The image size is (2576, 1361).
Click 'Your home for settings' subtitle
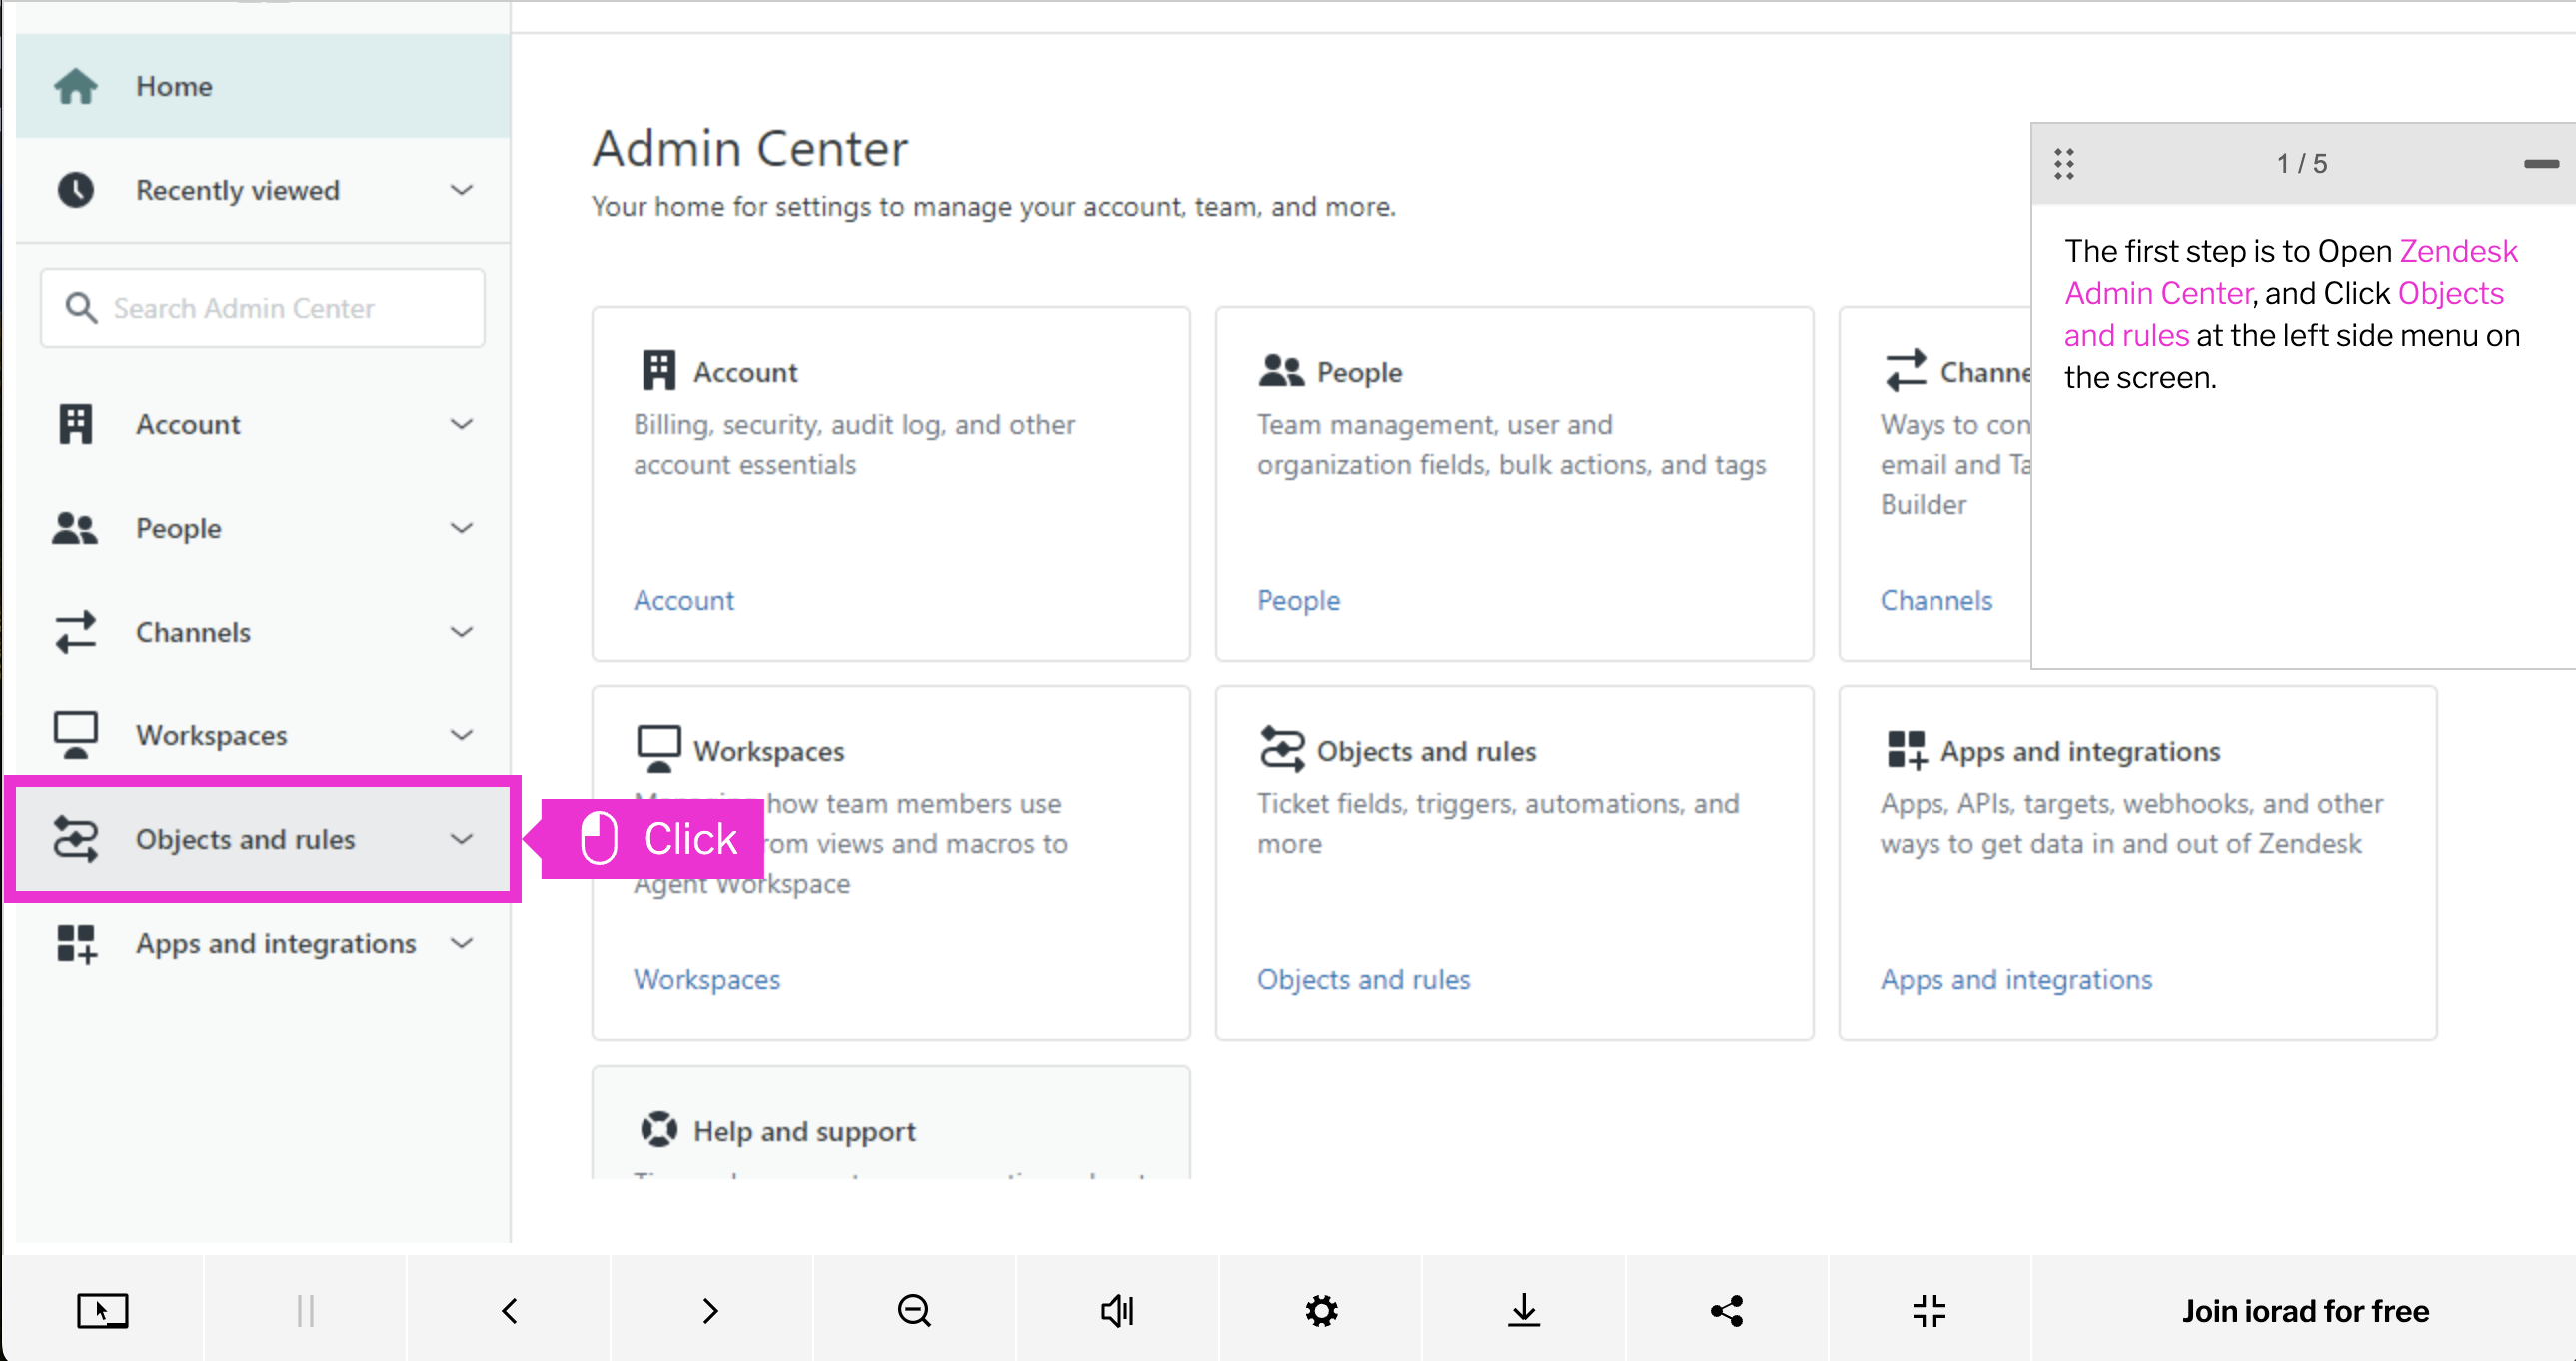pyautogui.click(x=993, y=206)
